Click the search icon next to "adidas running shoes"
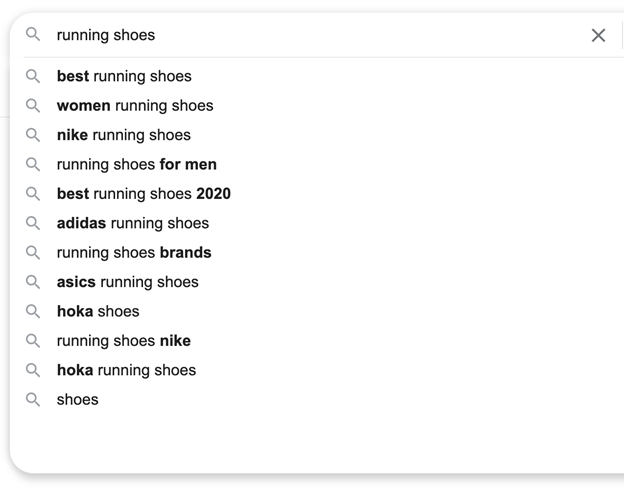 tap(33, 223)
